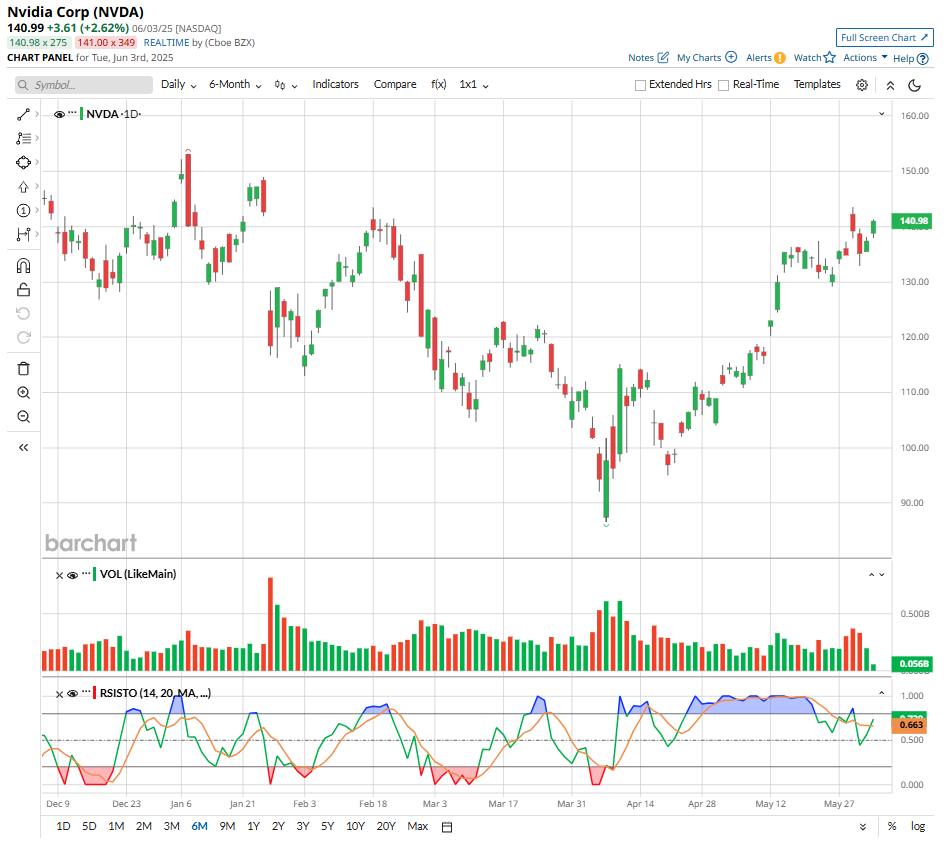
Task: Open the calendar date range picker
Action: [x=447, y=827]
